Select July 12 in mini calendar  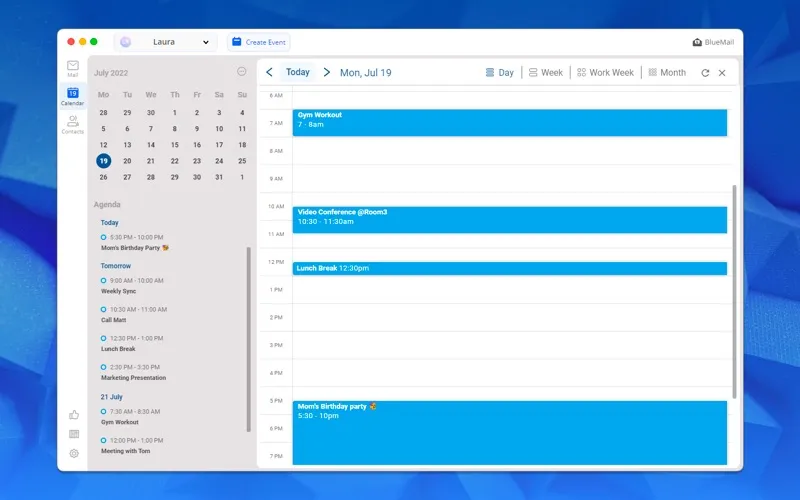[x=104, y=145]
